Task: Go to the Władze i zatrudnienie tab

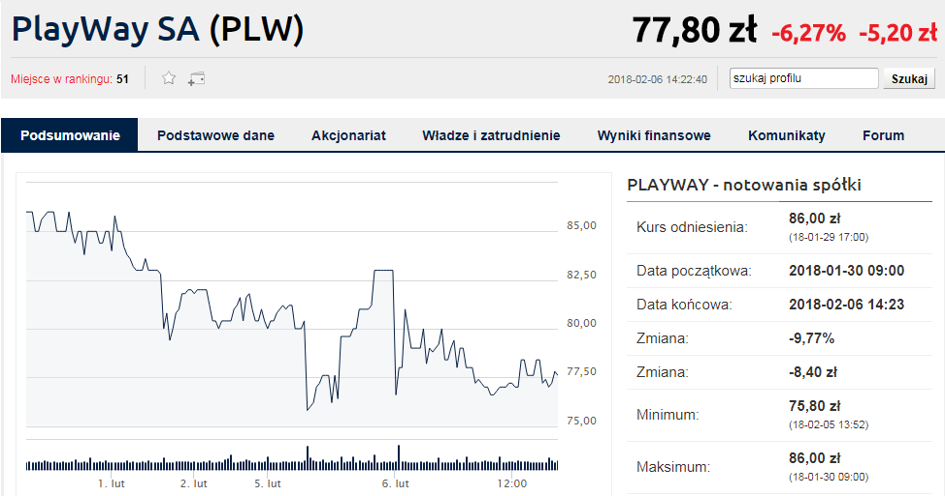Action: 491,136
